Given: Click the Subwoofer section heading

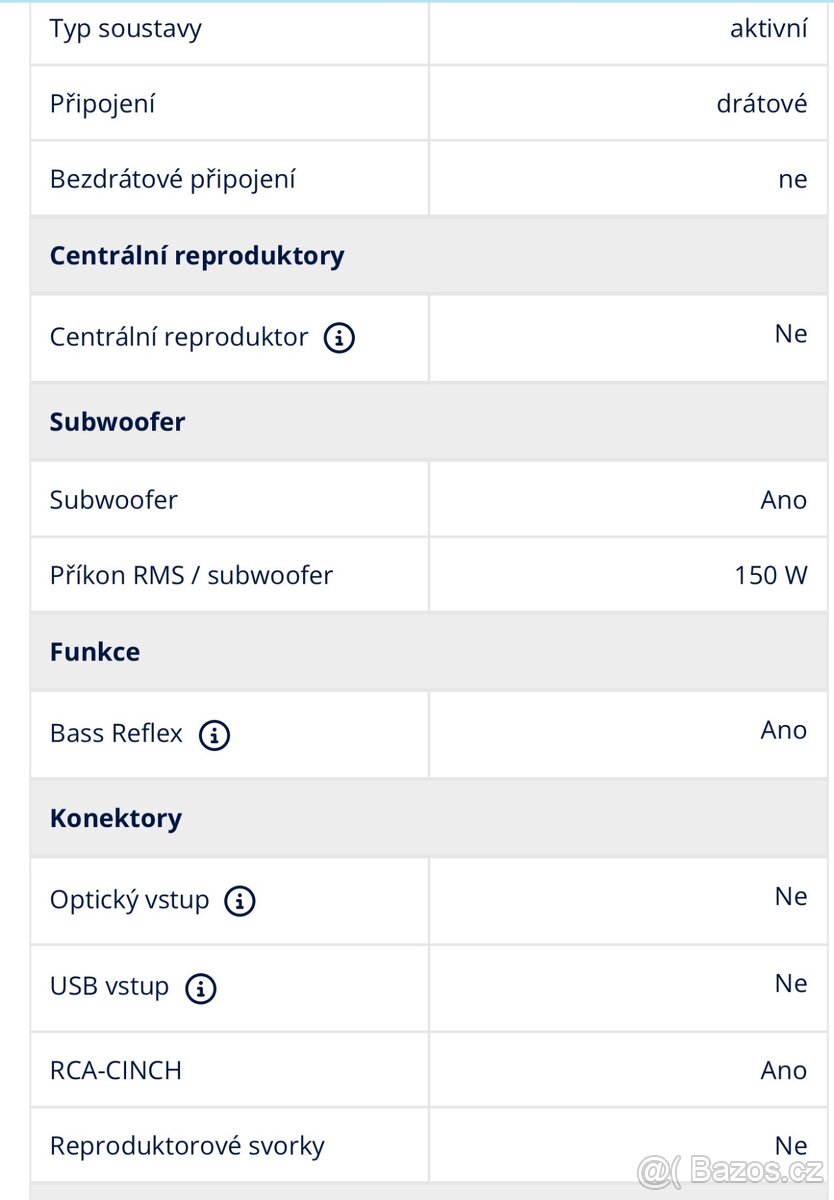Looking at the screenshot, I should (118, 421).
